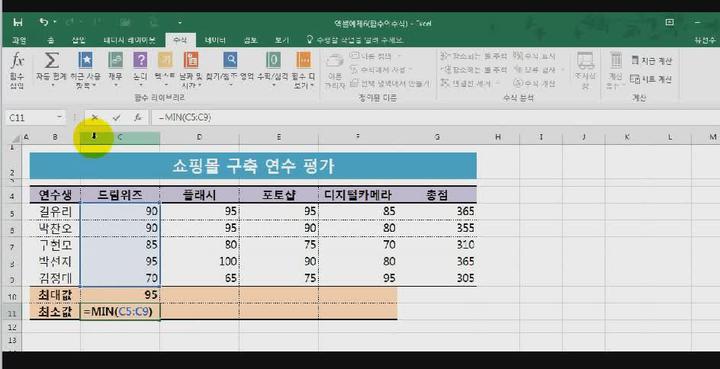Image resolution: width=720 pixels, height=369 pixels.
Task: Click the 포토샵 header cell
Action: (279, 195)
